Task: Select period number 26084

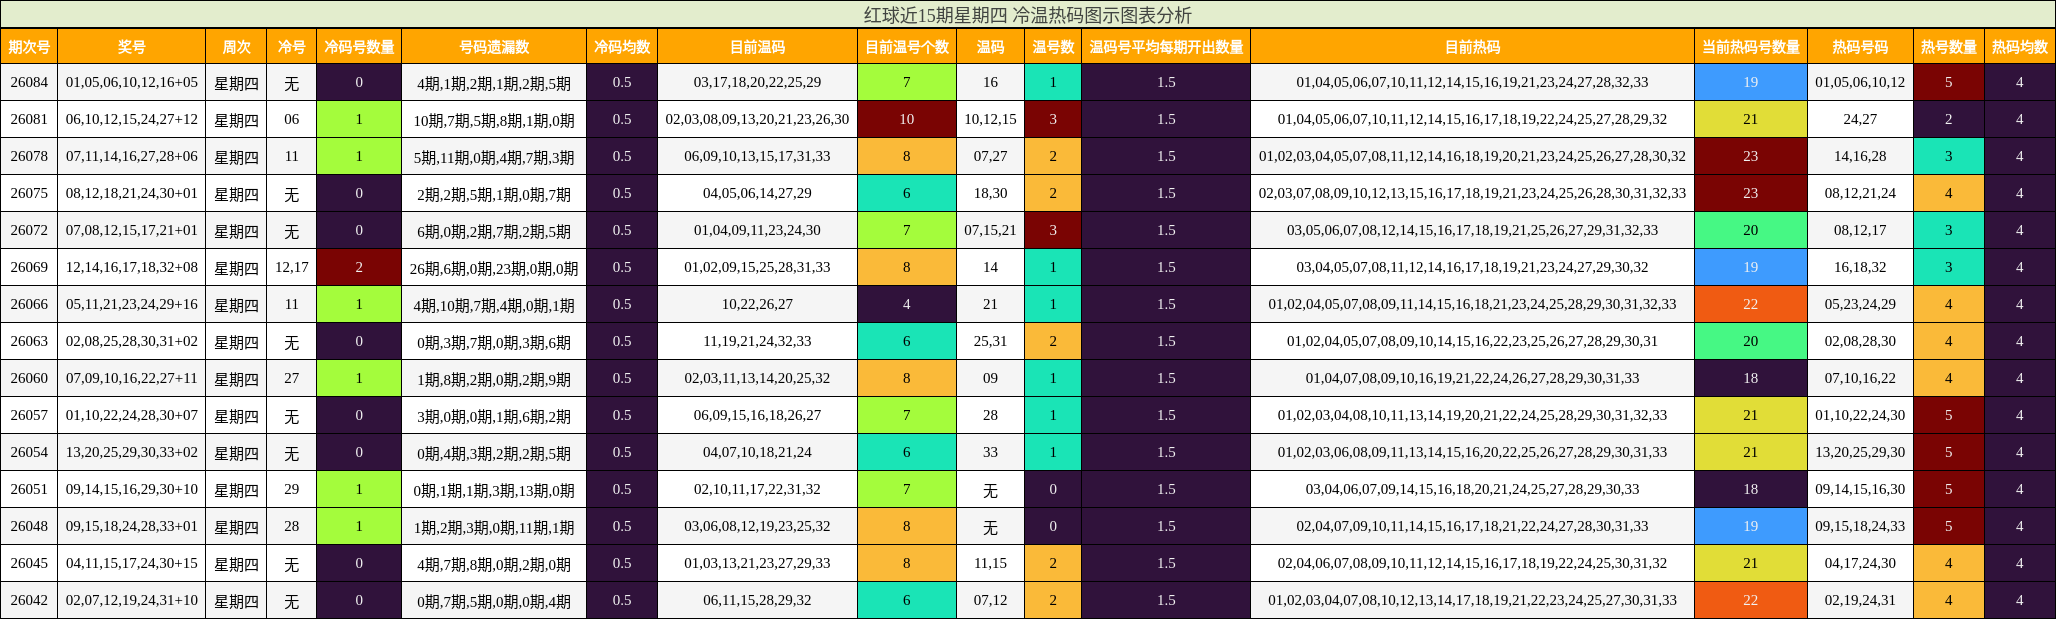Action: 29,82
